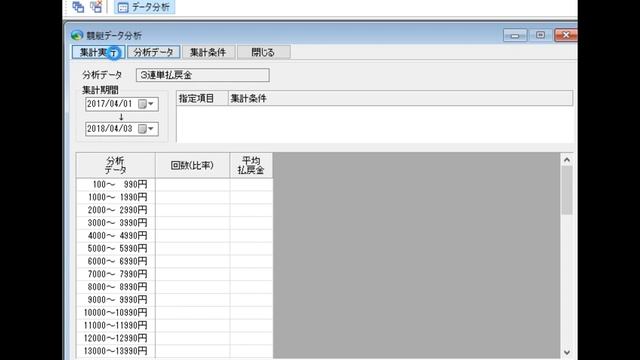
Task: Select the 8000～ 8990円 row
Action: tap(174, 287)
